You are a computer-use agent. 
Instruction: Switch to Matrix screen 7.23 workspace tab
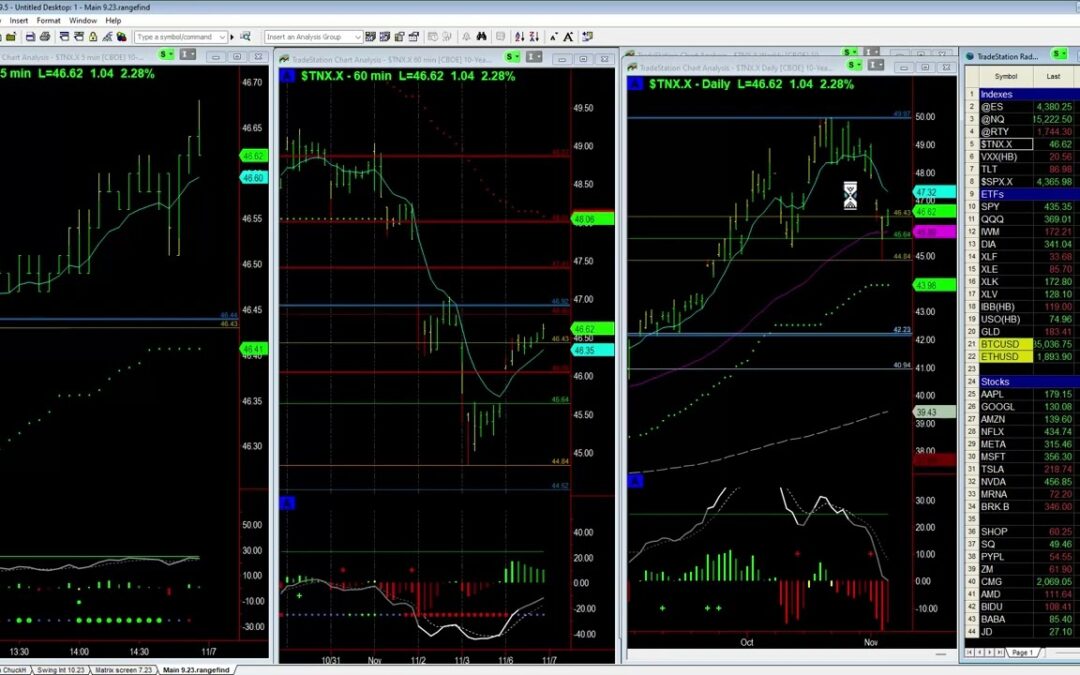click(123, 669)
